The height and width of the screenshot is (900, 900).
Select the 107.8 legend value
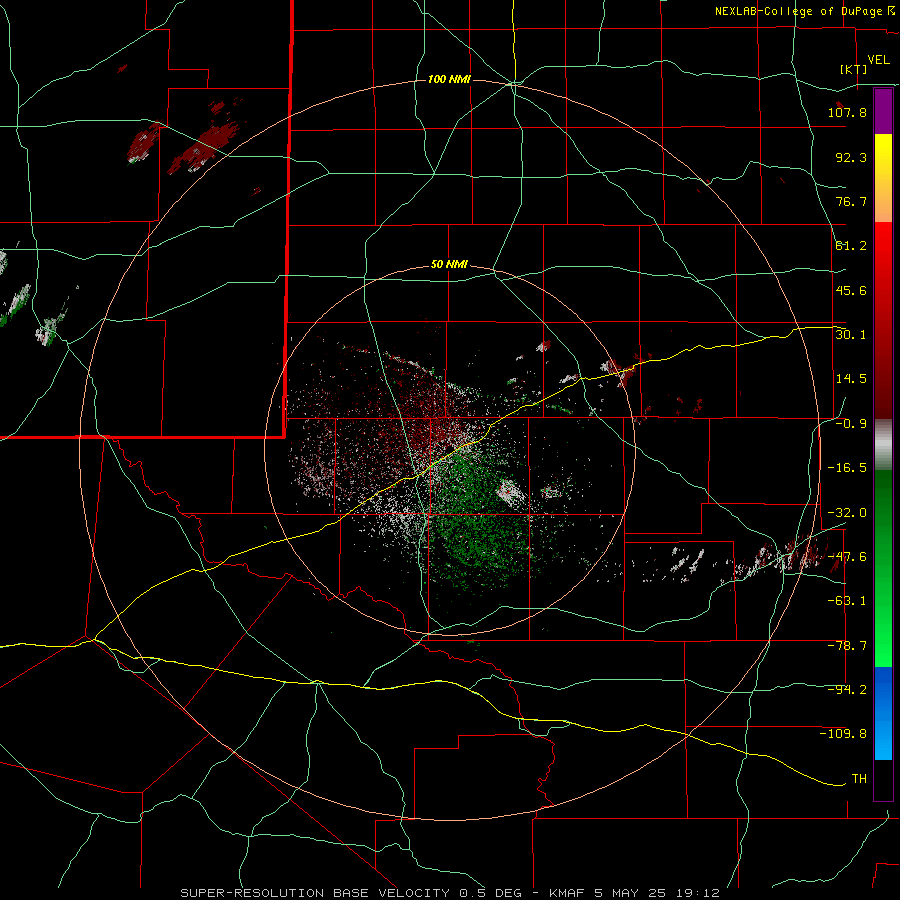pyautogui.click(x=847, y=112)
